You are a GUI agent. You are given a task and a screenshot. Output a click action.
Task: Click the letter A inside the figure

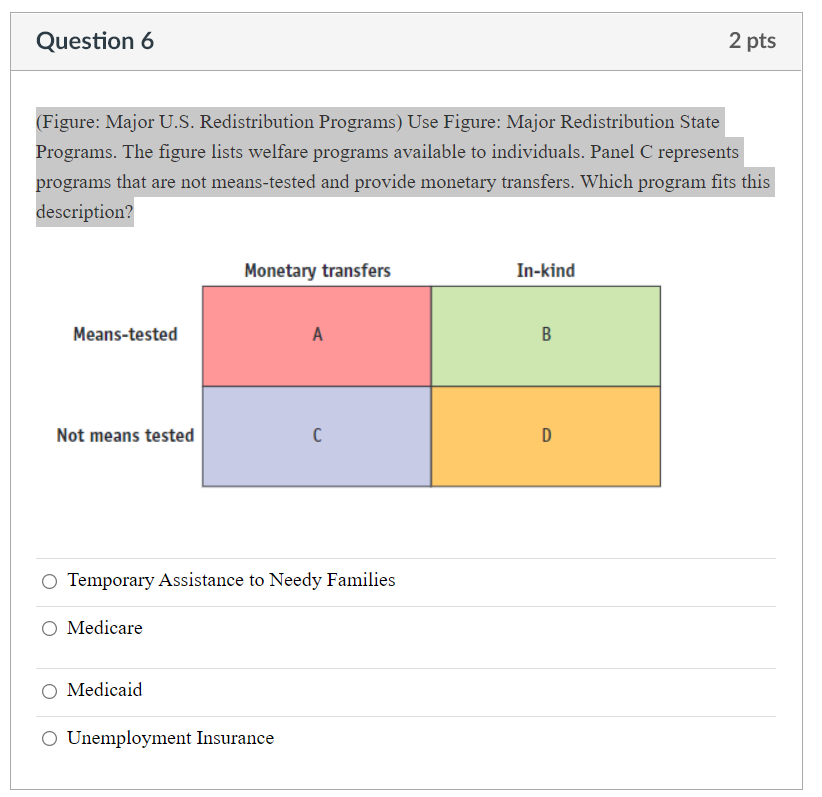click(317, 334)
